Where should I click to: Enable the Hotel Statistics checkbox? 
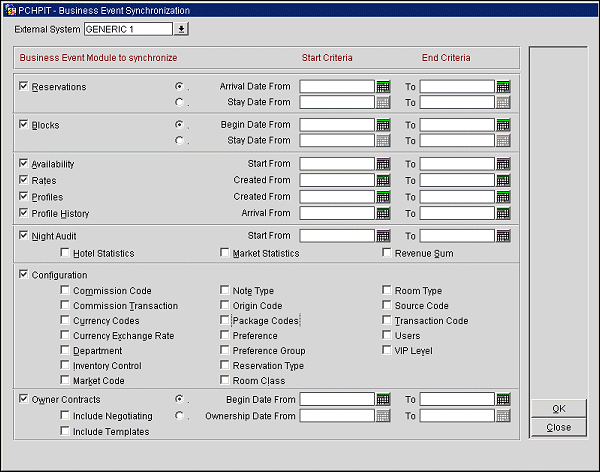click(x=65, y=254)
